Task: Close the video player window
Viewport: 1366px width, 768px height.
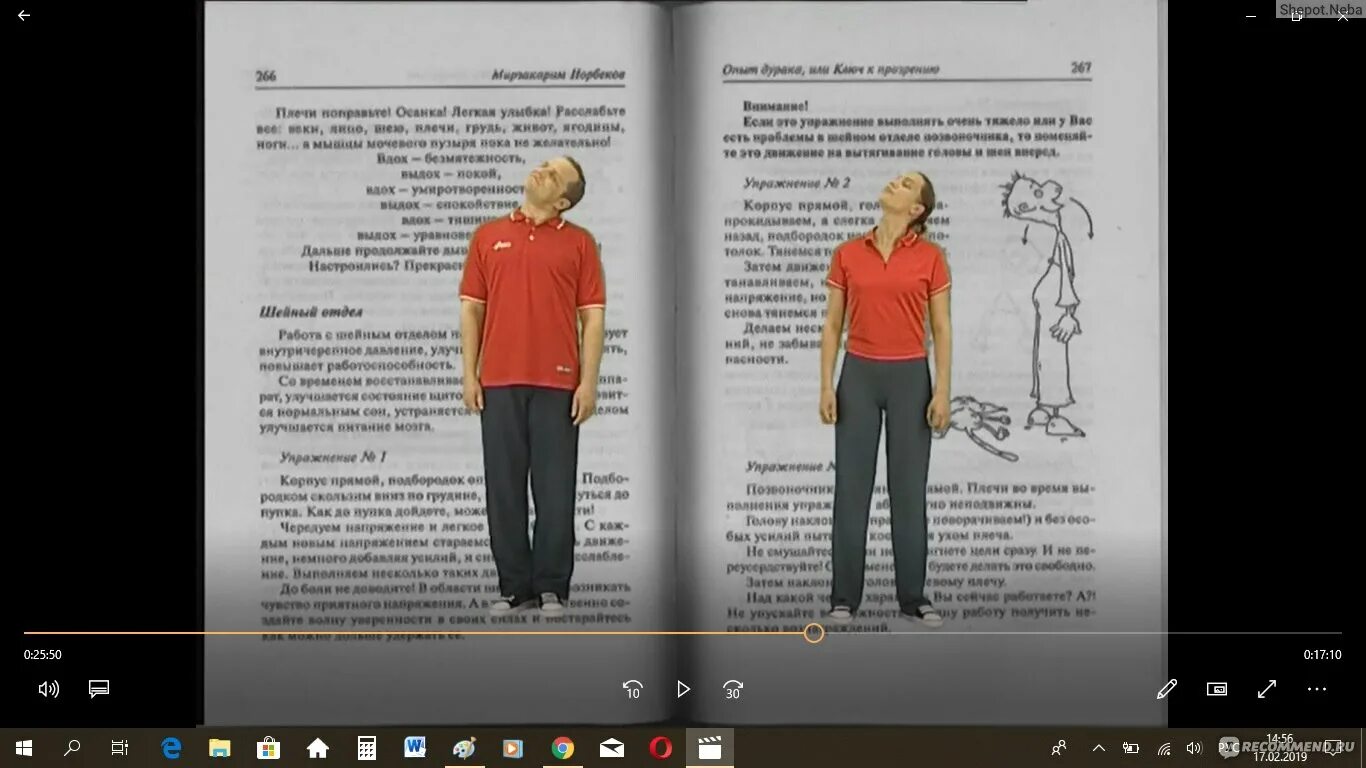Action: (x=1343, y=16)
